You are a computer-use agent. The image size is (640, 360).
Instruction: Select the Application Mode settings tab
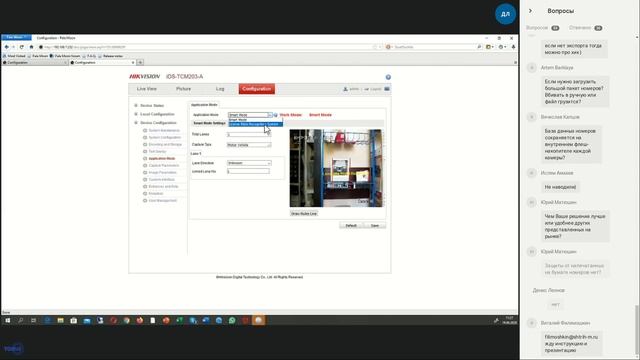coord(204,105)
